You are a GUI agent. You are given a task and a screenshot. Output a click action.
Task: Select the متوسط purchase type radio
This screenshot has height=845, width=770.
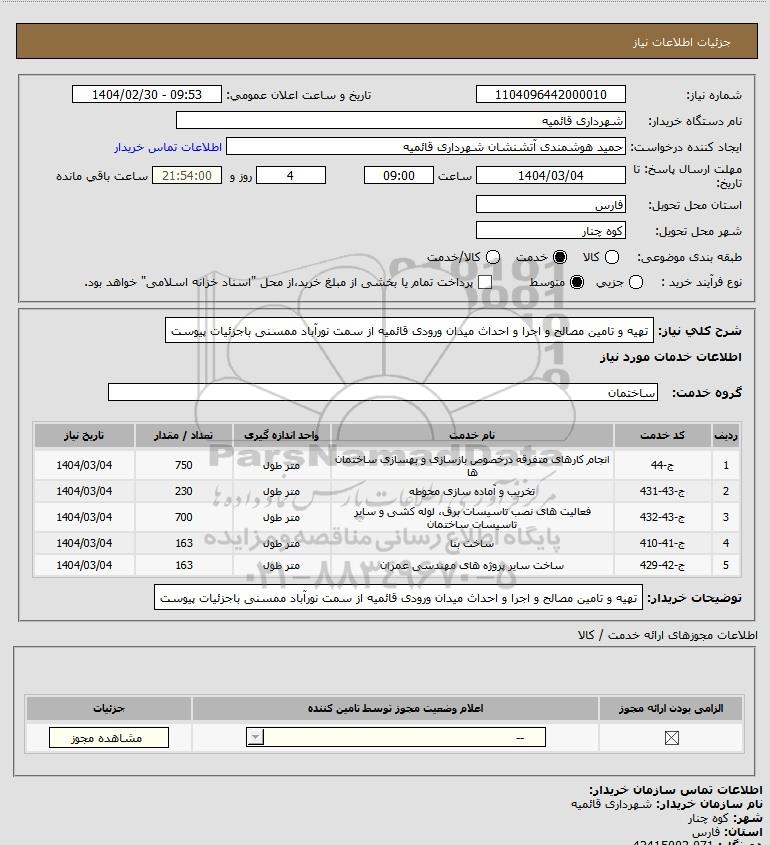pyautogui.click(x=577, y=282)
